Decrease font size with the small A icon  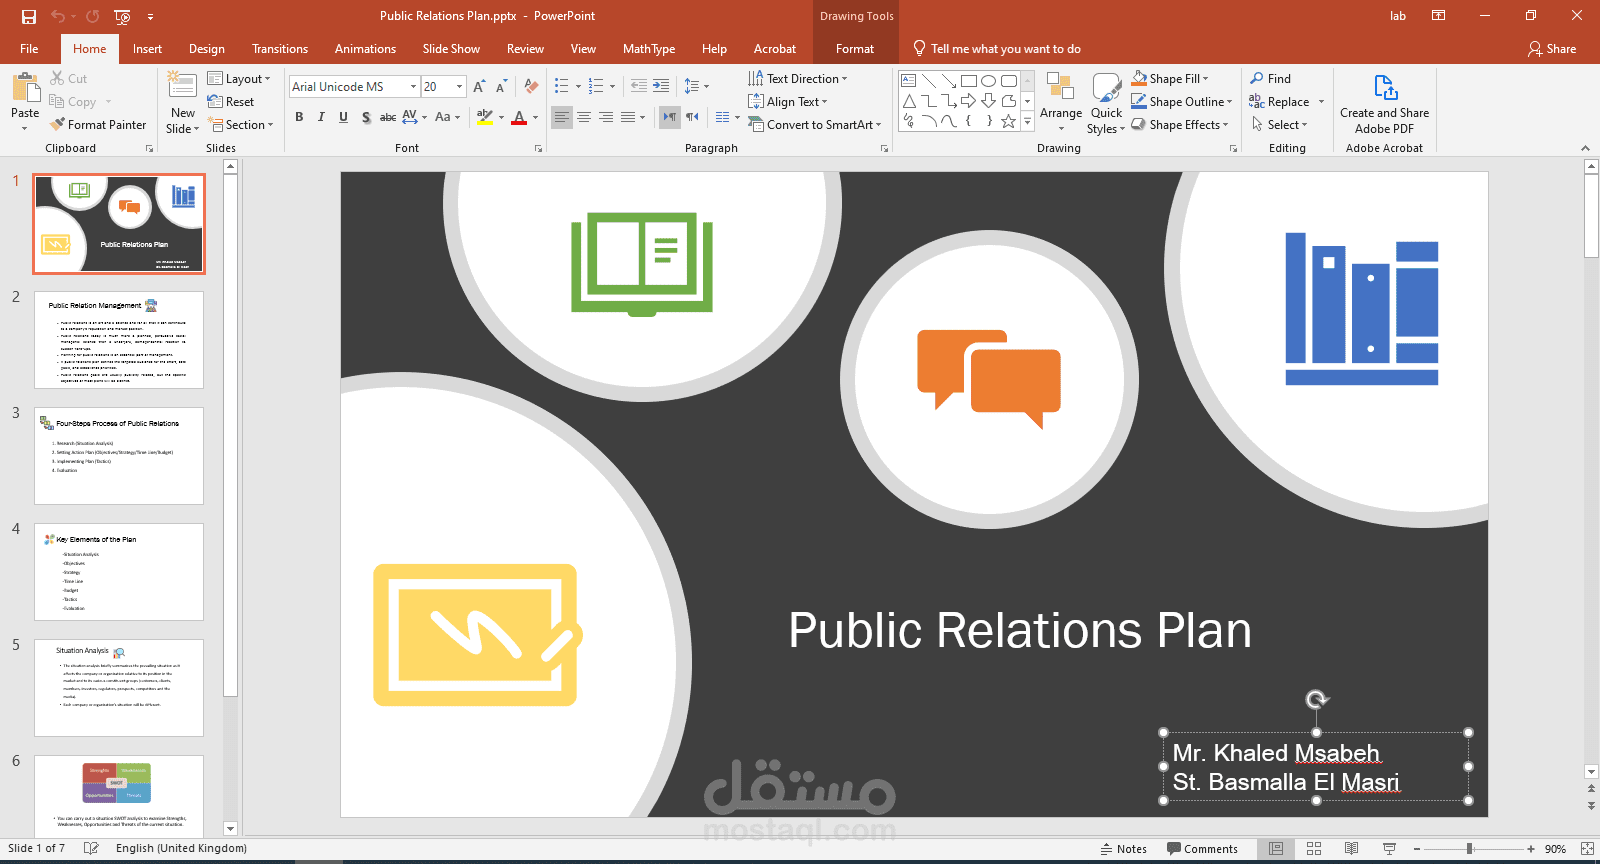501,87
